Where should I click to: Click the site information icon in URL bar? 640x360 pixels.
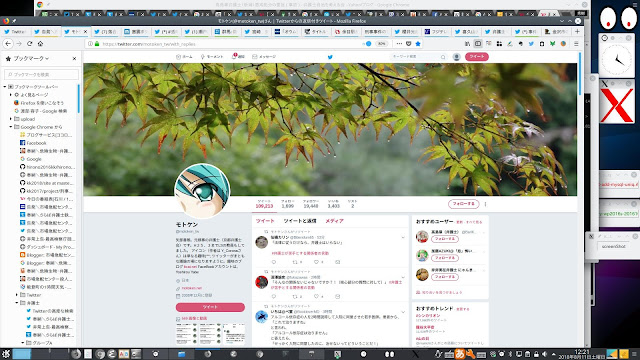click(x=90, y=44)
